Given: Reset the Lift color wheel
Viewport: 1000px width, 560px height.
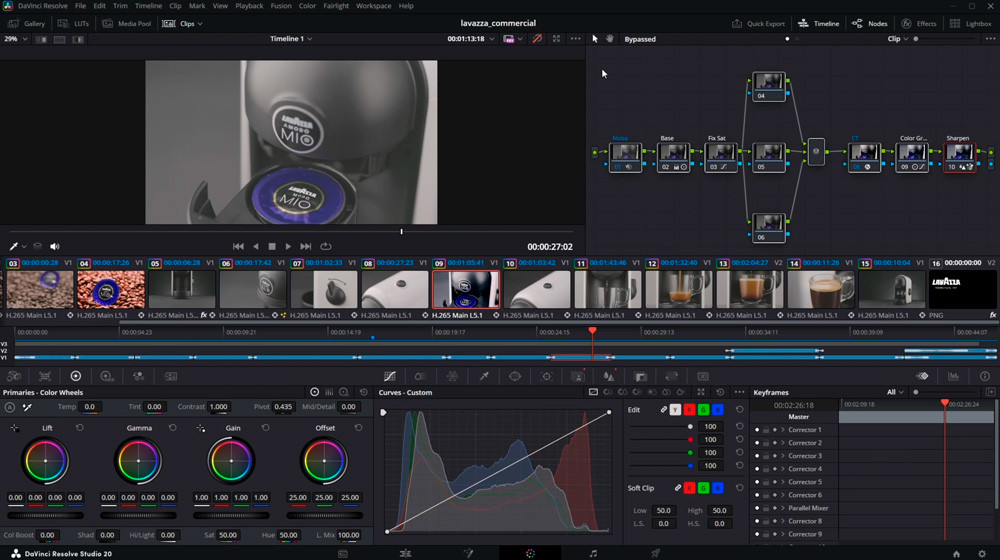Looking at the screenshot, I should point(80,428).
